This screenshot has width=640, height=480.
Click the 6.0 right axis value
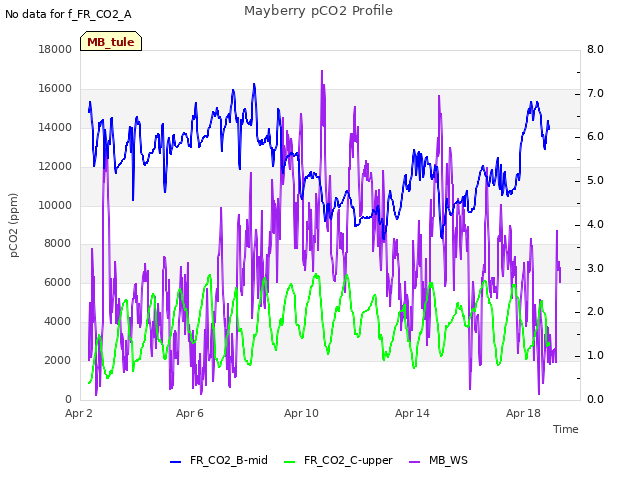pyautogui.click(x=595, y=137)
